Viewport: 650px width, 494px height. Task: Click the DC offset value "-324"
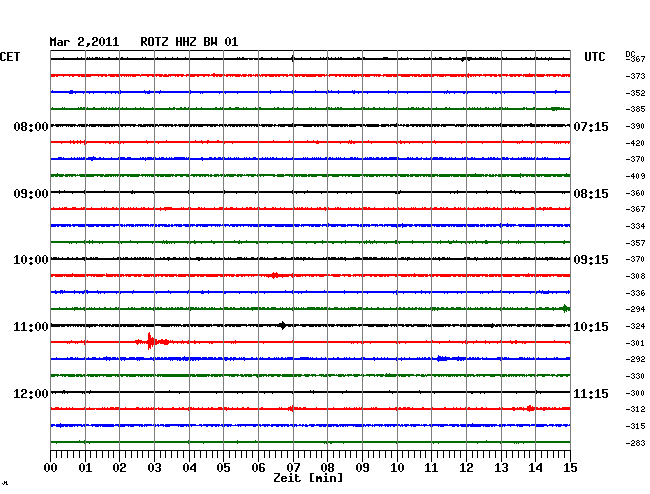tap(635, 327)
